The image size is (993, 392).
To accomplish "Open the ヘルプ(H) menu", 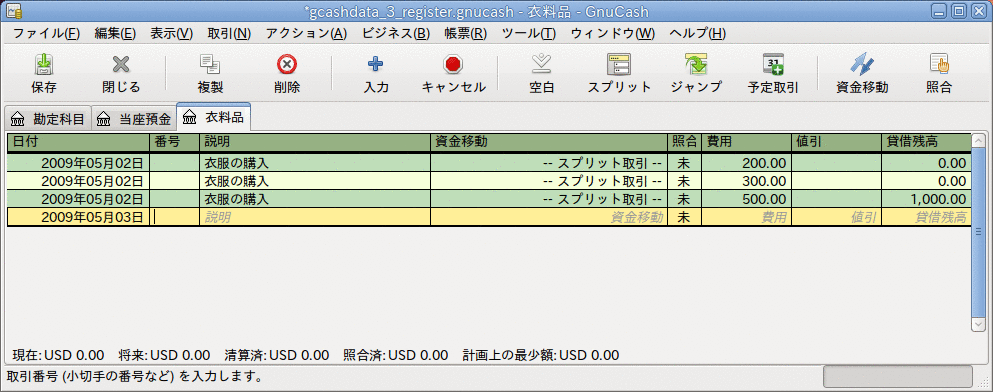I will [697, 34].
